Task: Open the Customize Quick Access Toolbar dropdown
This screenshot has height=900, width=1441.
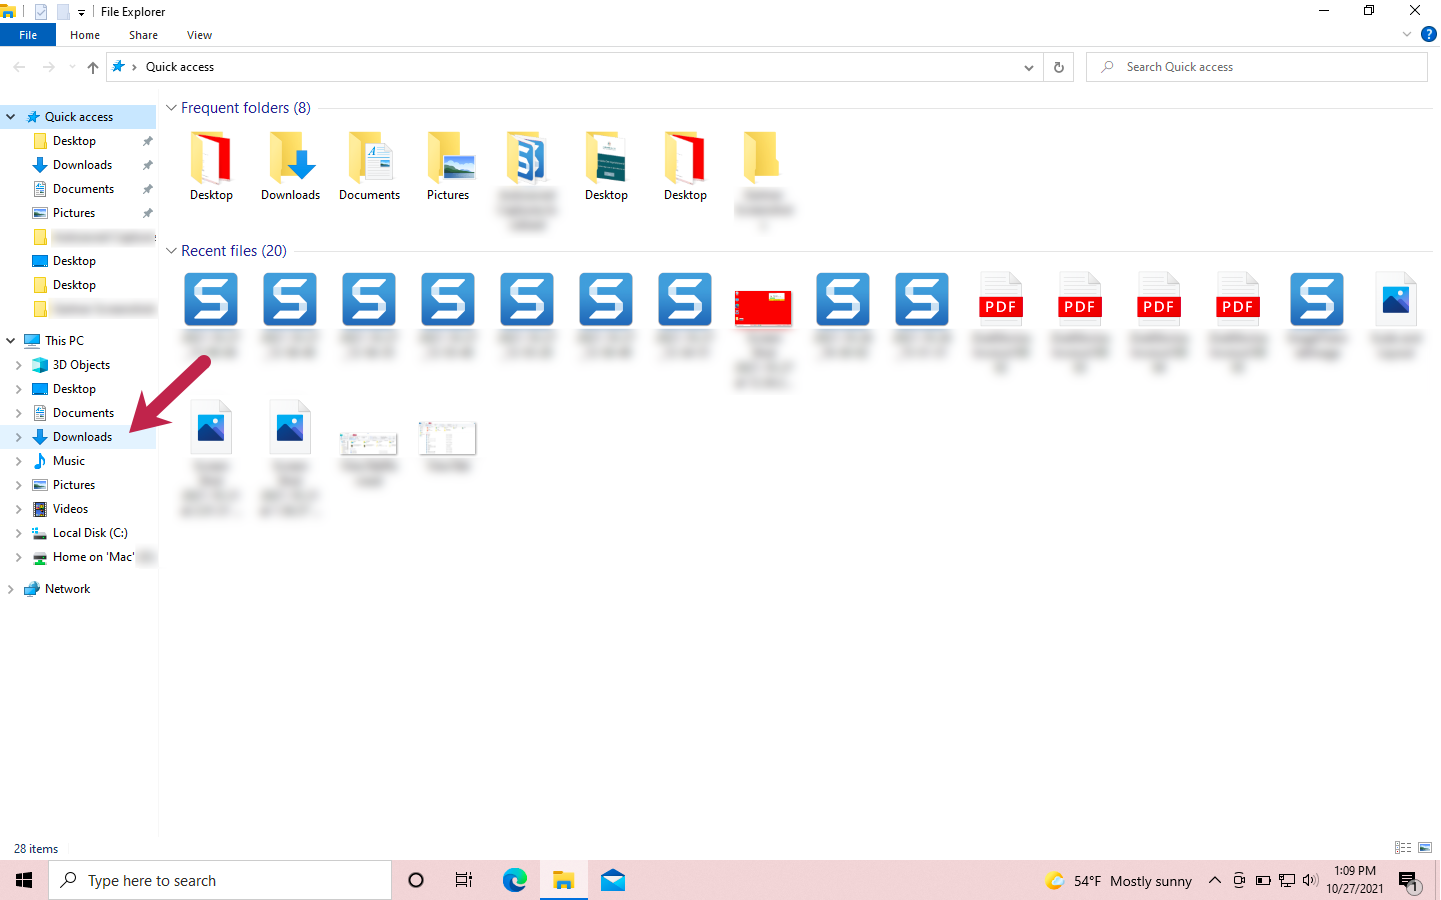Action: coord(81,12)
